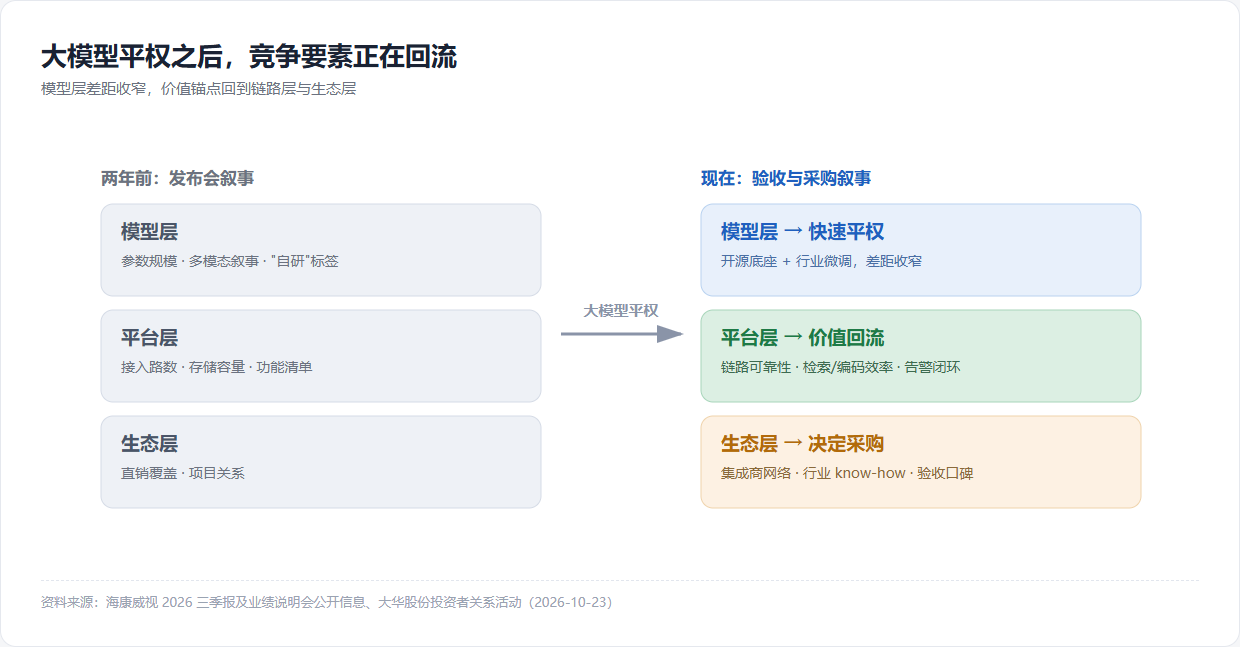Click the green title 平台层 → 价值回流
The image size is (1240, 647).
click(x=802, y=338)
